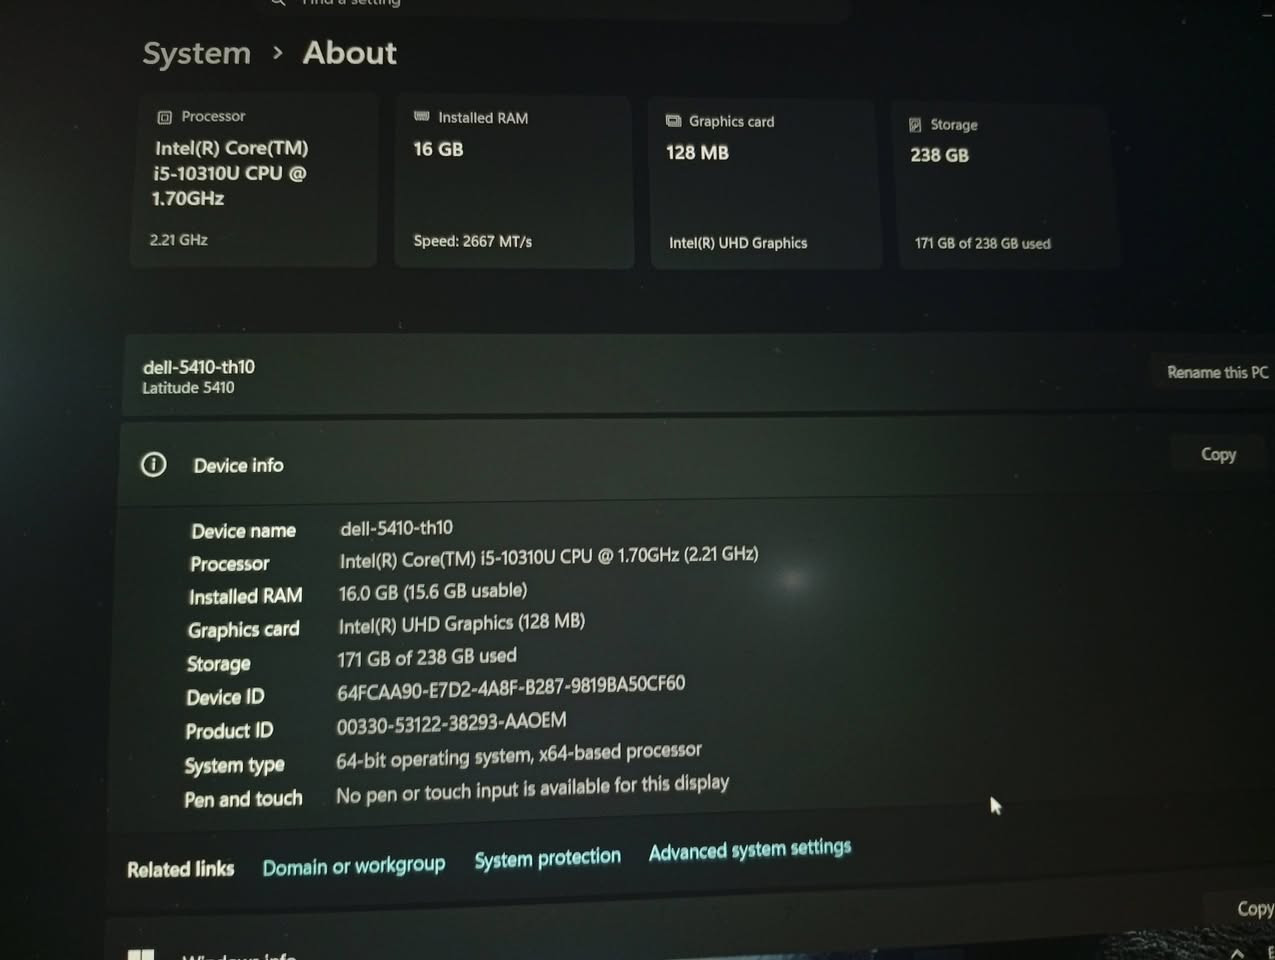Click the About breadcrumb title
The width and height of the screenshot is (1275, 960).
(x=350, y=52)
